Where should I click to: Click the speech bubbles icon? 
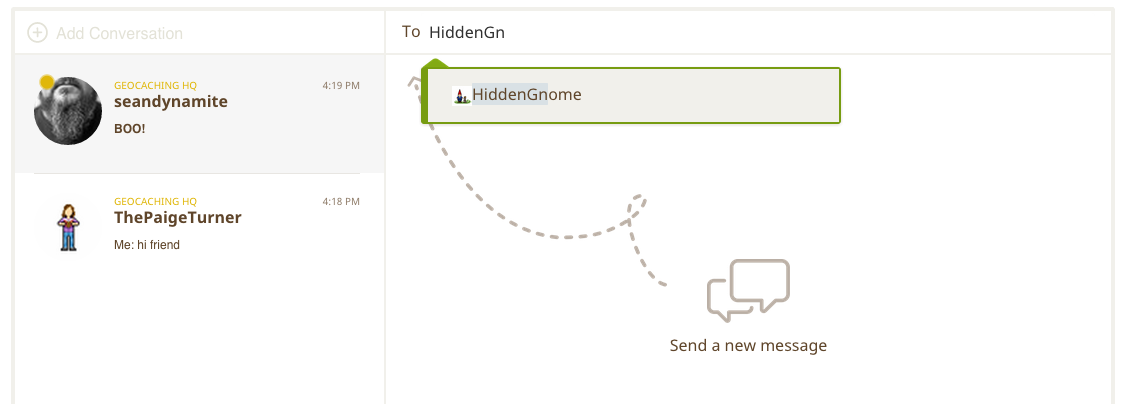(748, 290)
